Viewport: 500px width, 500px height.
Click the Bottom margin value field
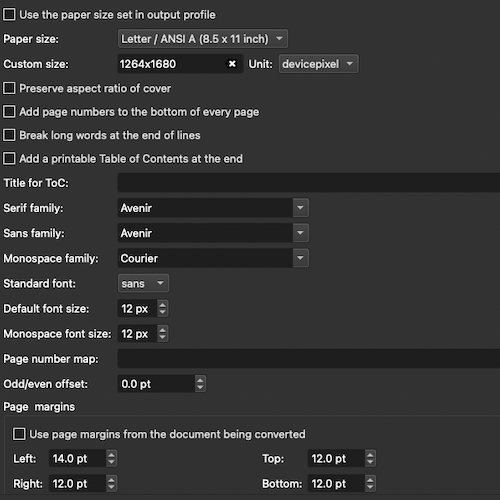[336, 483]
